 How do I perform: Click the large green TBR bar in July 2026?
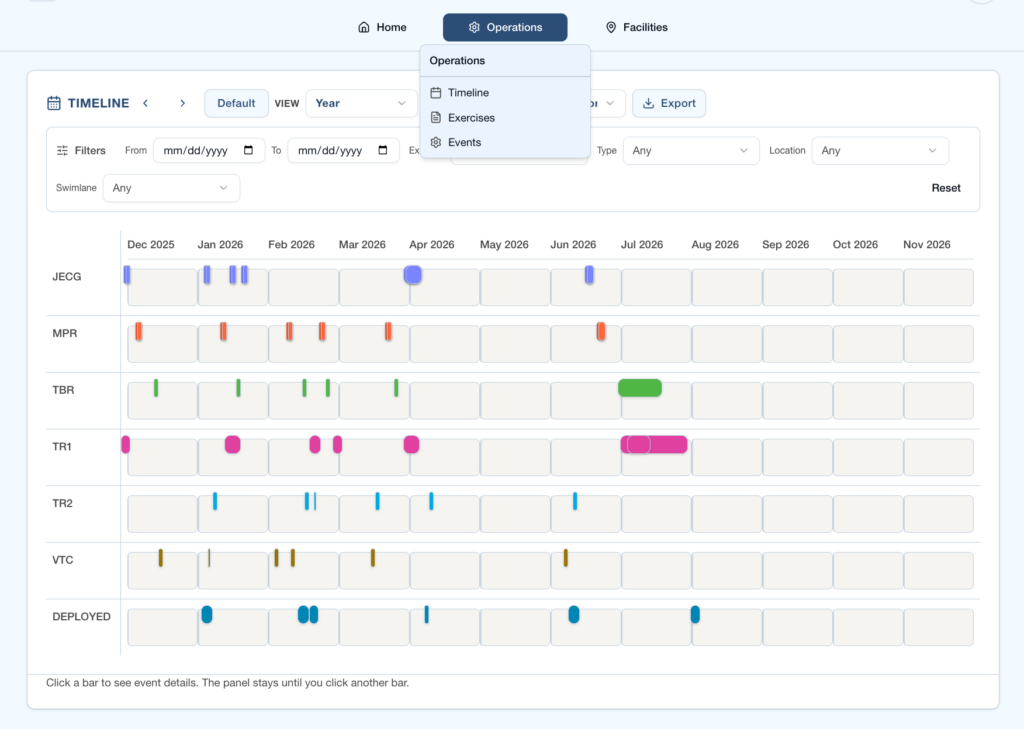(640, 388)
